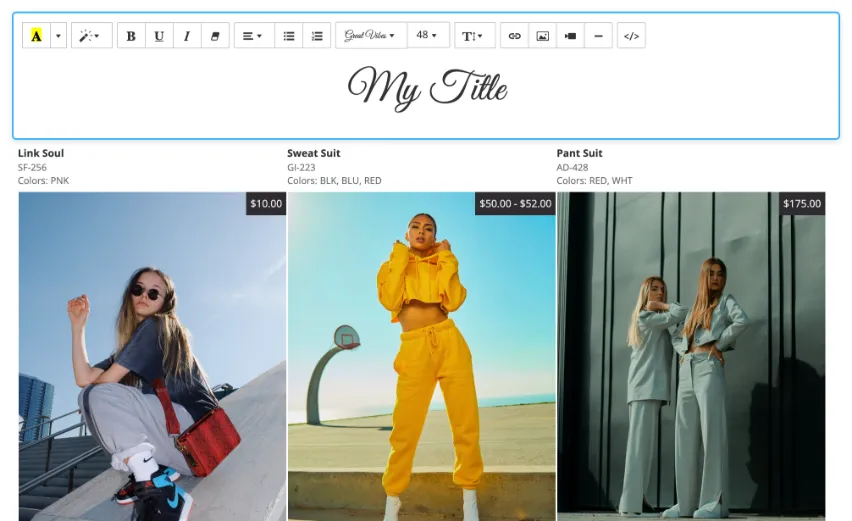Insert a hyperlink with the link icon
Screen dimensions: 852x521
pos(515,36)
